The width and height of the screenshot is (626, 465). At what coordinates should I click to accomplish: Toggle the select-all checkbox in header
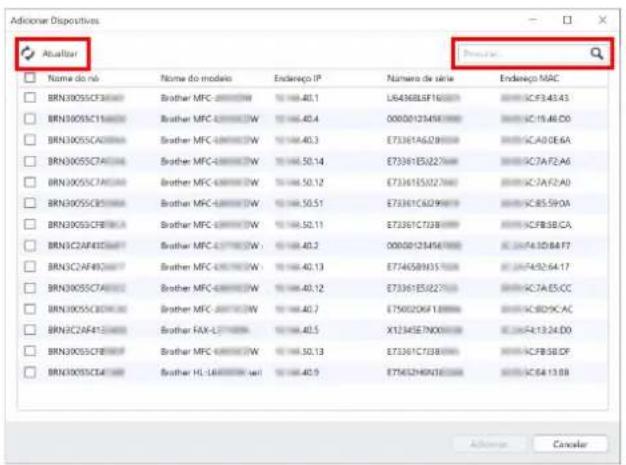click(30, 77)
